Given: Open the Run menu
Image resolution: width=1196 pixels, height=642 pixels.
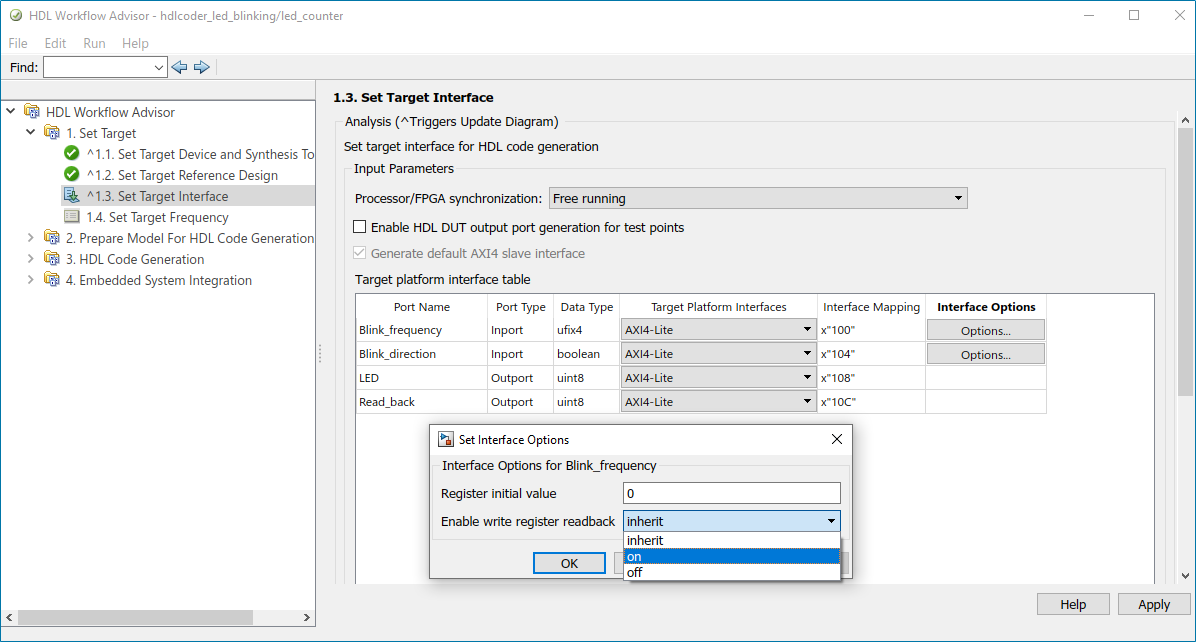Looking at the screenshot, I should click(x=94, y=43).
